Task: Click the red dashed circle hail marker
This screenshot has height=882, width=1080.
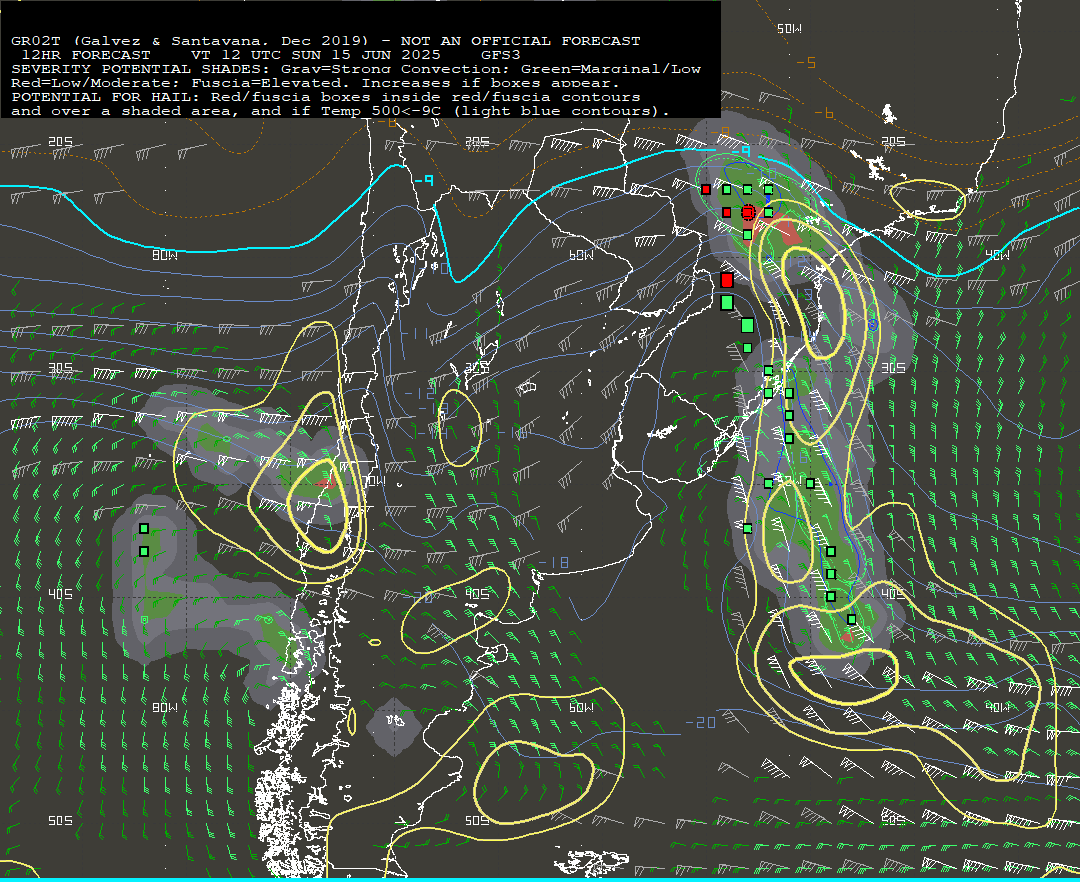Action: point(748,212)
